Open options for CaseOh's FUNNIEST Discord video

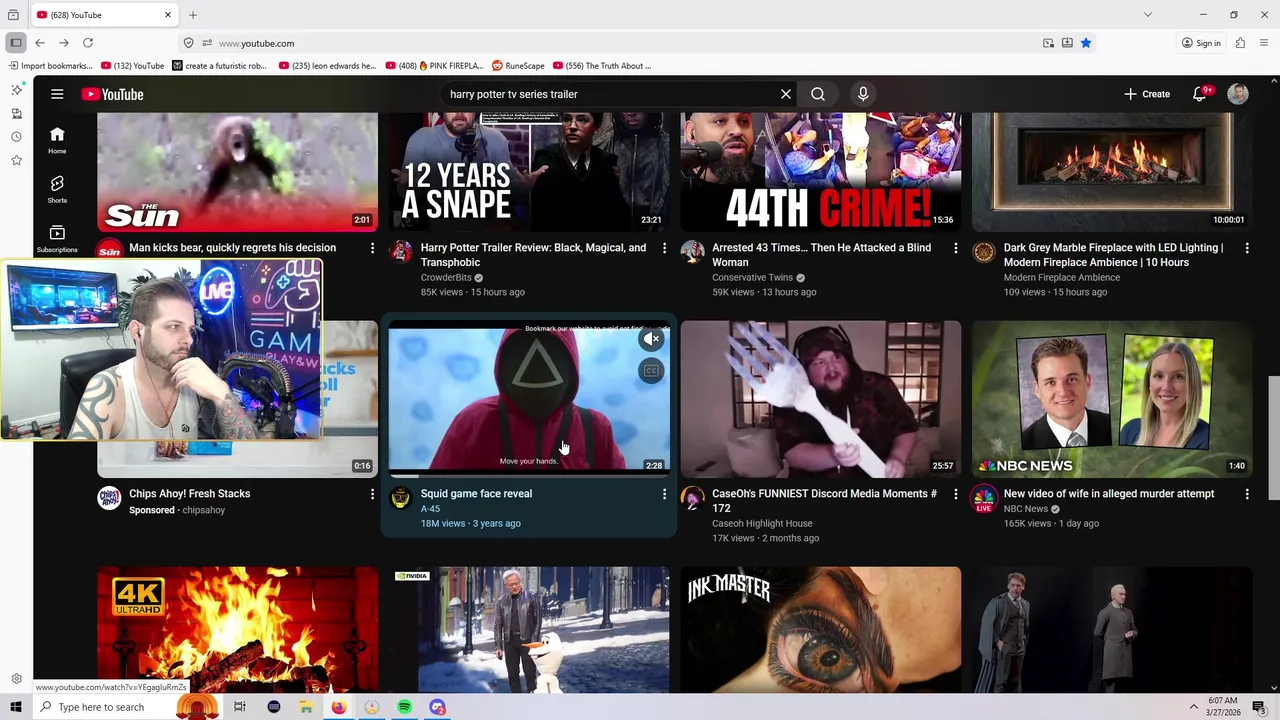[955, 494]
